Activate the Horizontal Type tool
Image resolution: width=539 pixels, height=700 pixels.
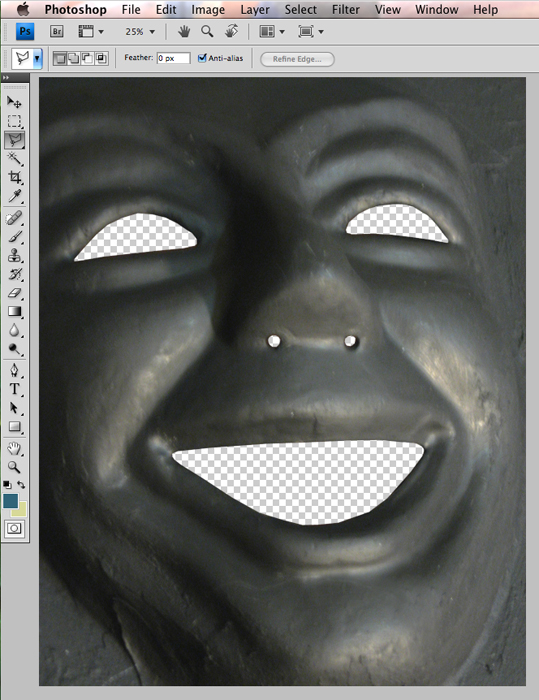(x=14, y=389)
